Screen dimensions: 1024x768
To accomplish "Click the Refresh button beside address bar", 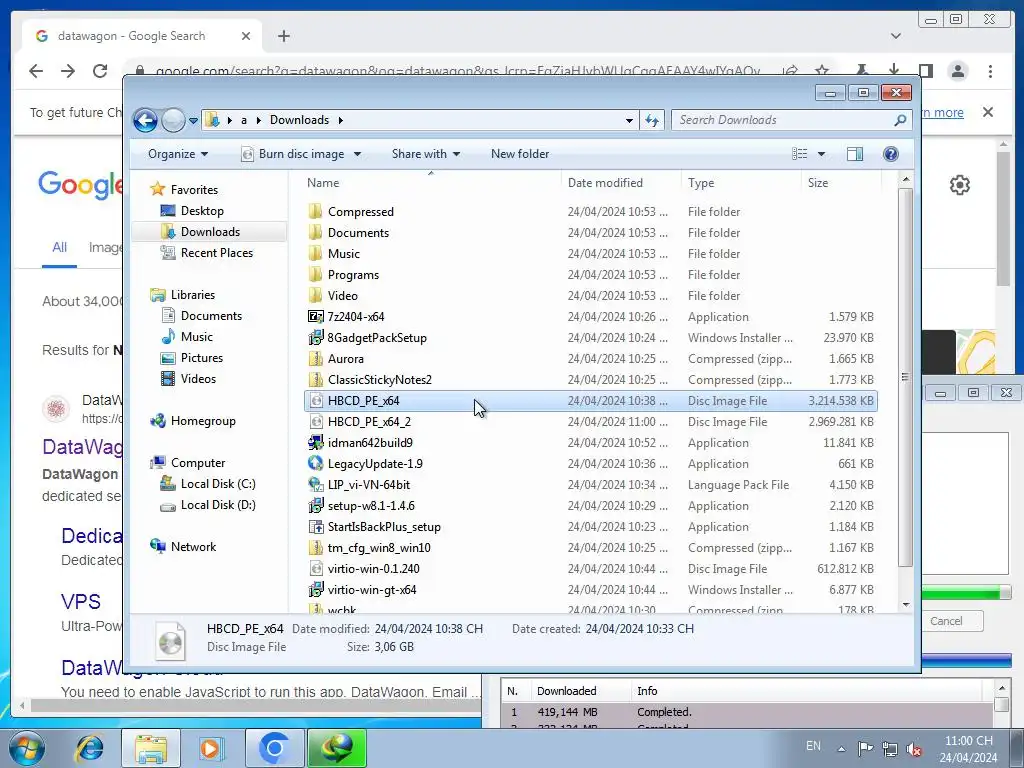I will pyautogui.click(x=652, y=120).
